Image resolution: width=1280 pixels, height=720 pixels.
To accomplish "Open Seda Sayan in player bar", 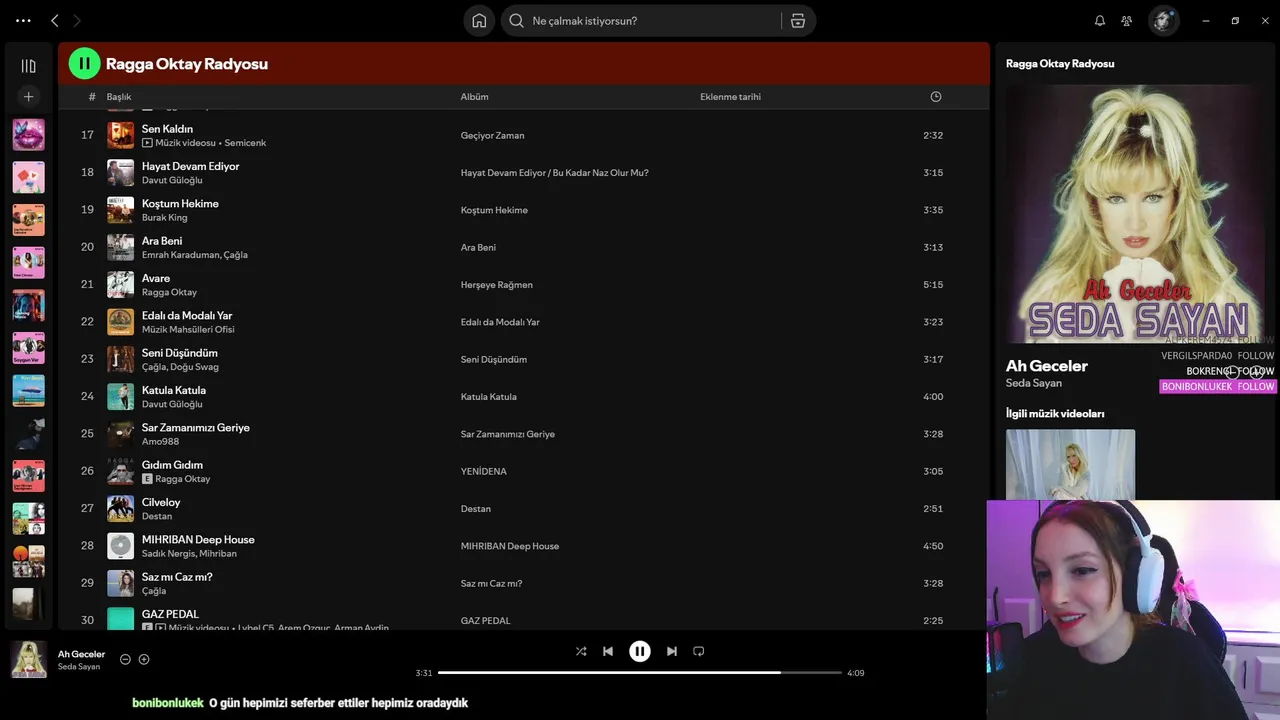I will [x=79, y=667].
